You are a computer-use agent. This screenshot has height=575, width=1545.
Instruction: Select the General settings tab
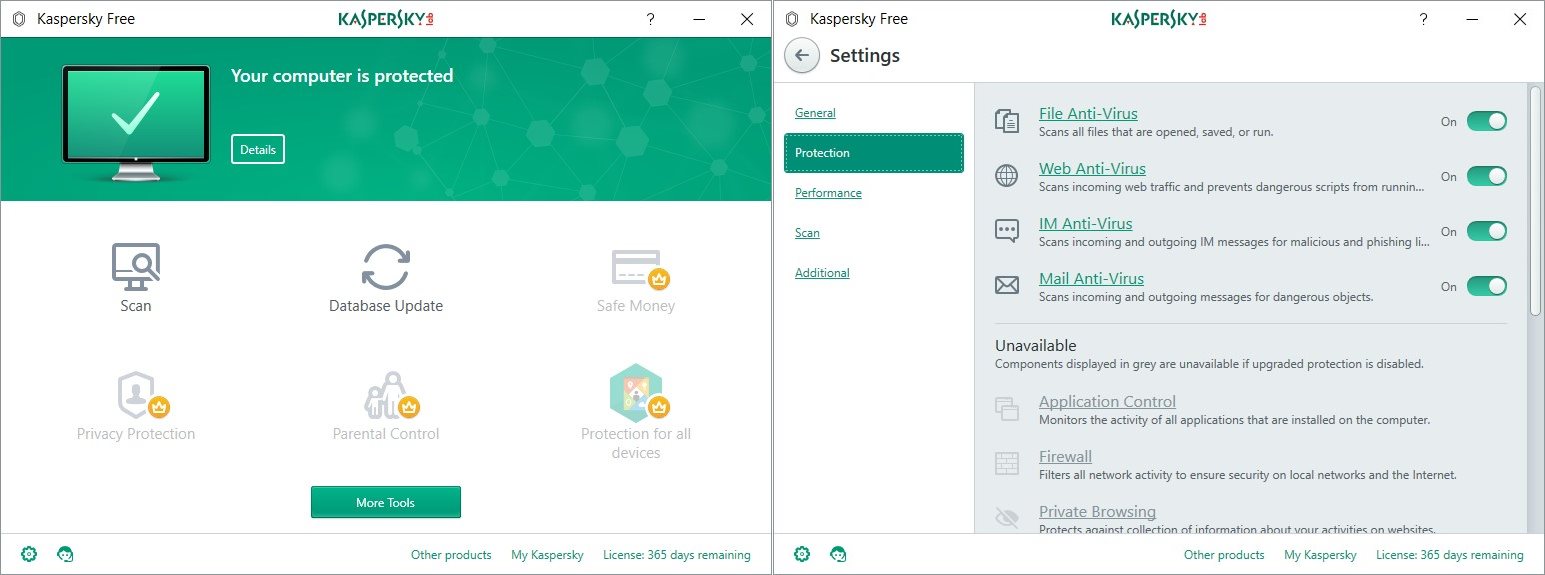coord(815,113)
